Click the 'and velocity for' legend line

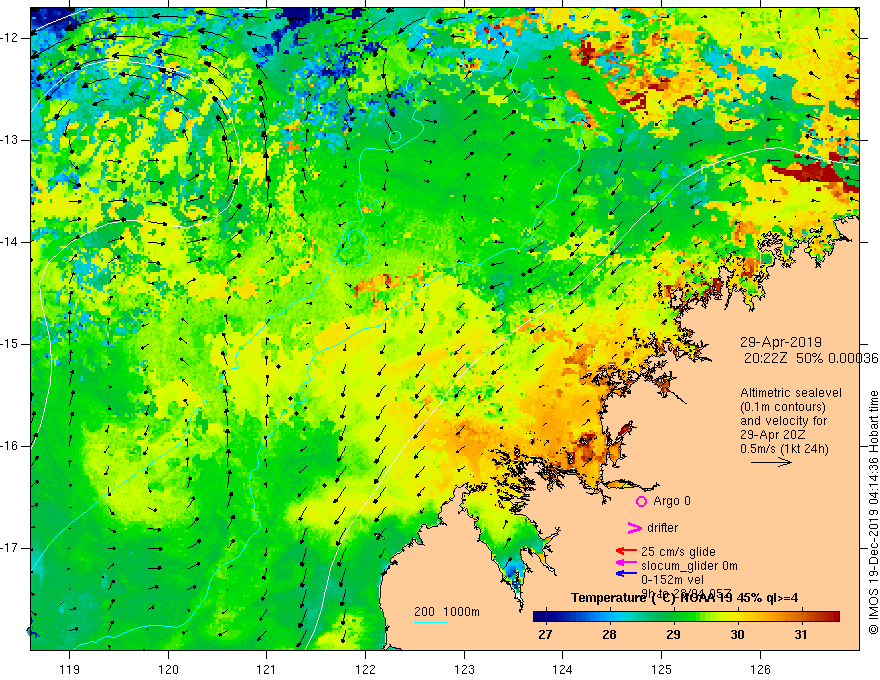[x=783, y=421]
